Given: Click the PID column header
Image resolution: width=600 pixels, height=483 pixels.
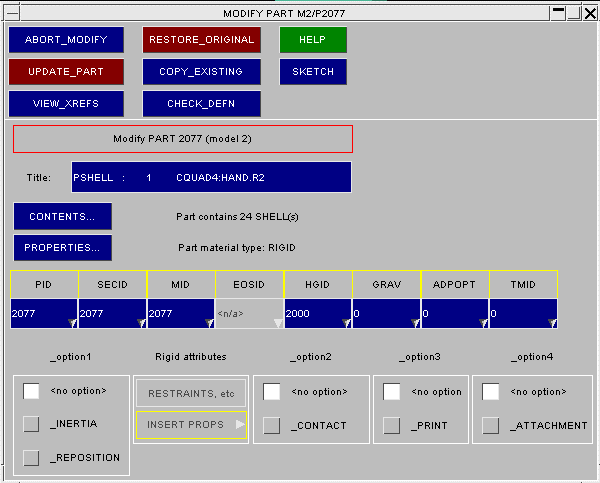Looking at the screenshot, I should [x=44, y=284].
